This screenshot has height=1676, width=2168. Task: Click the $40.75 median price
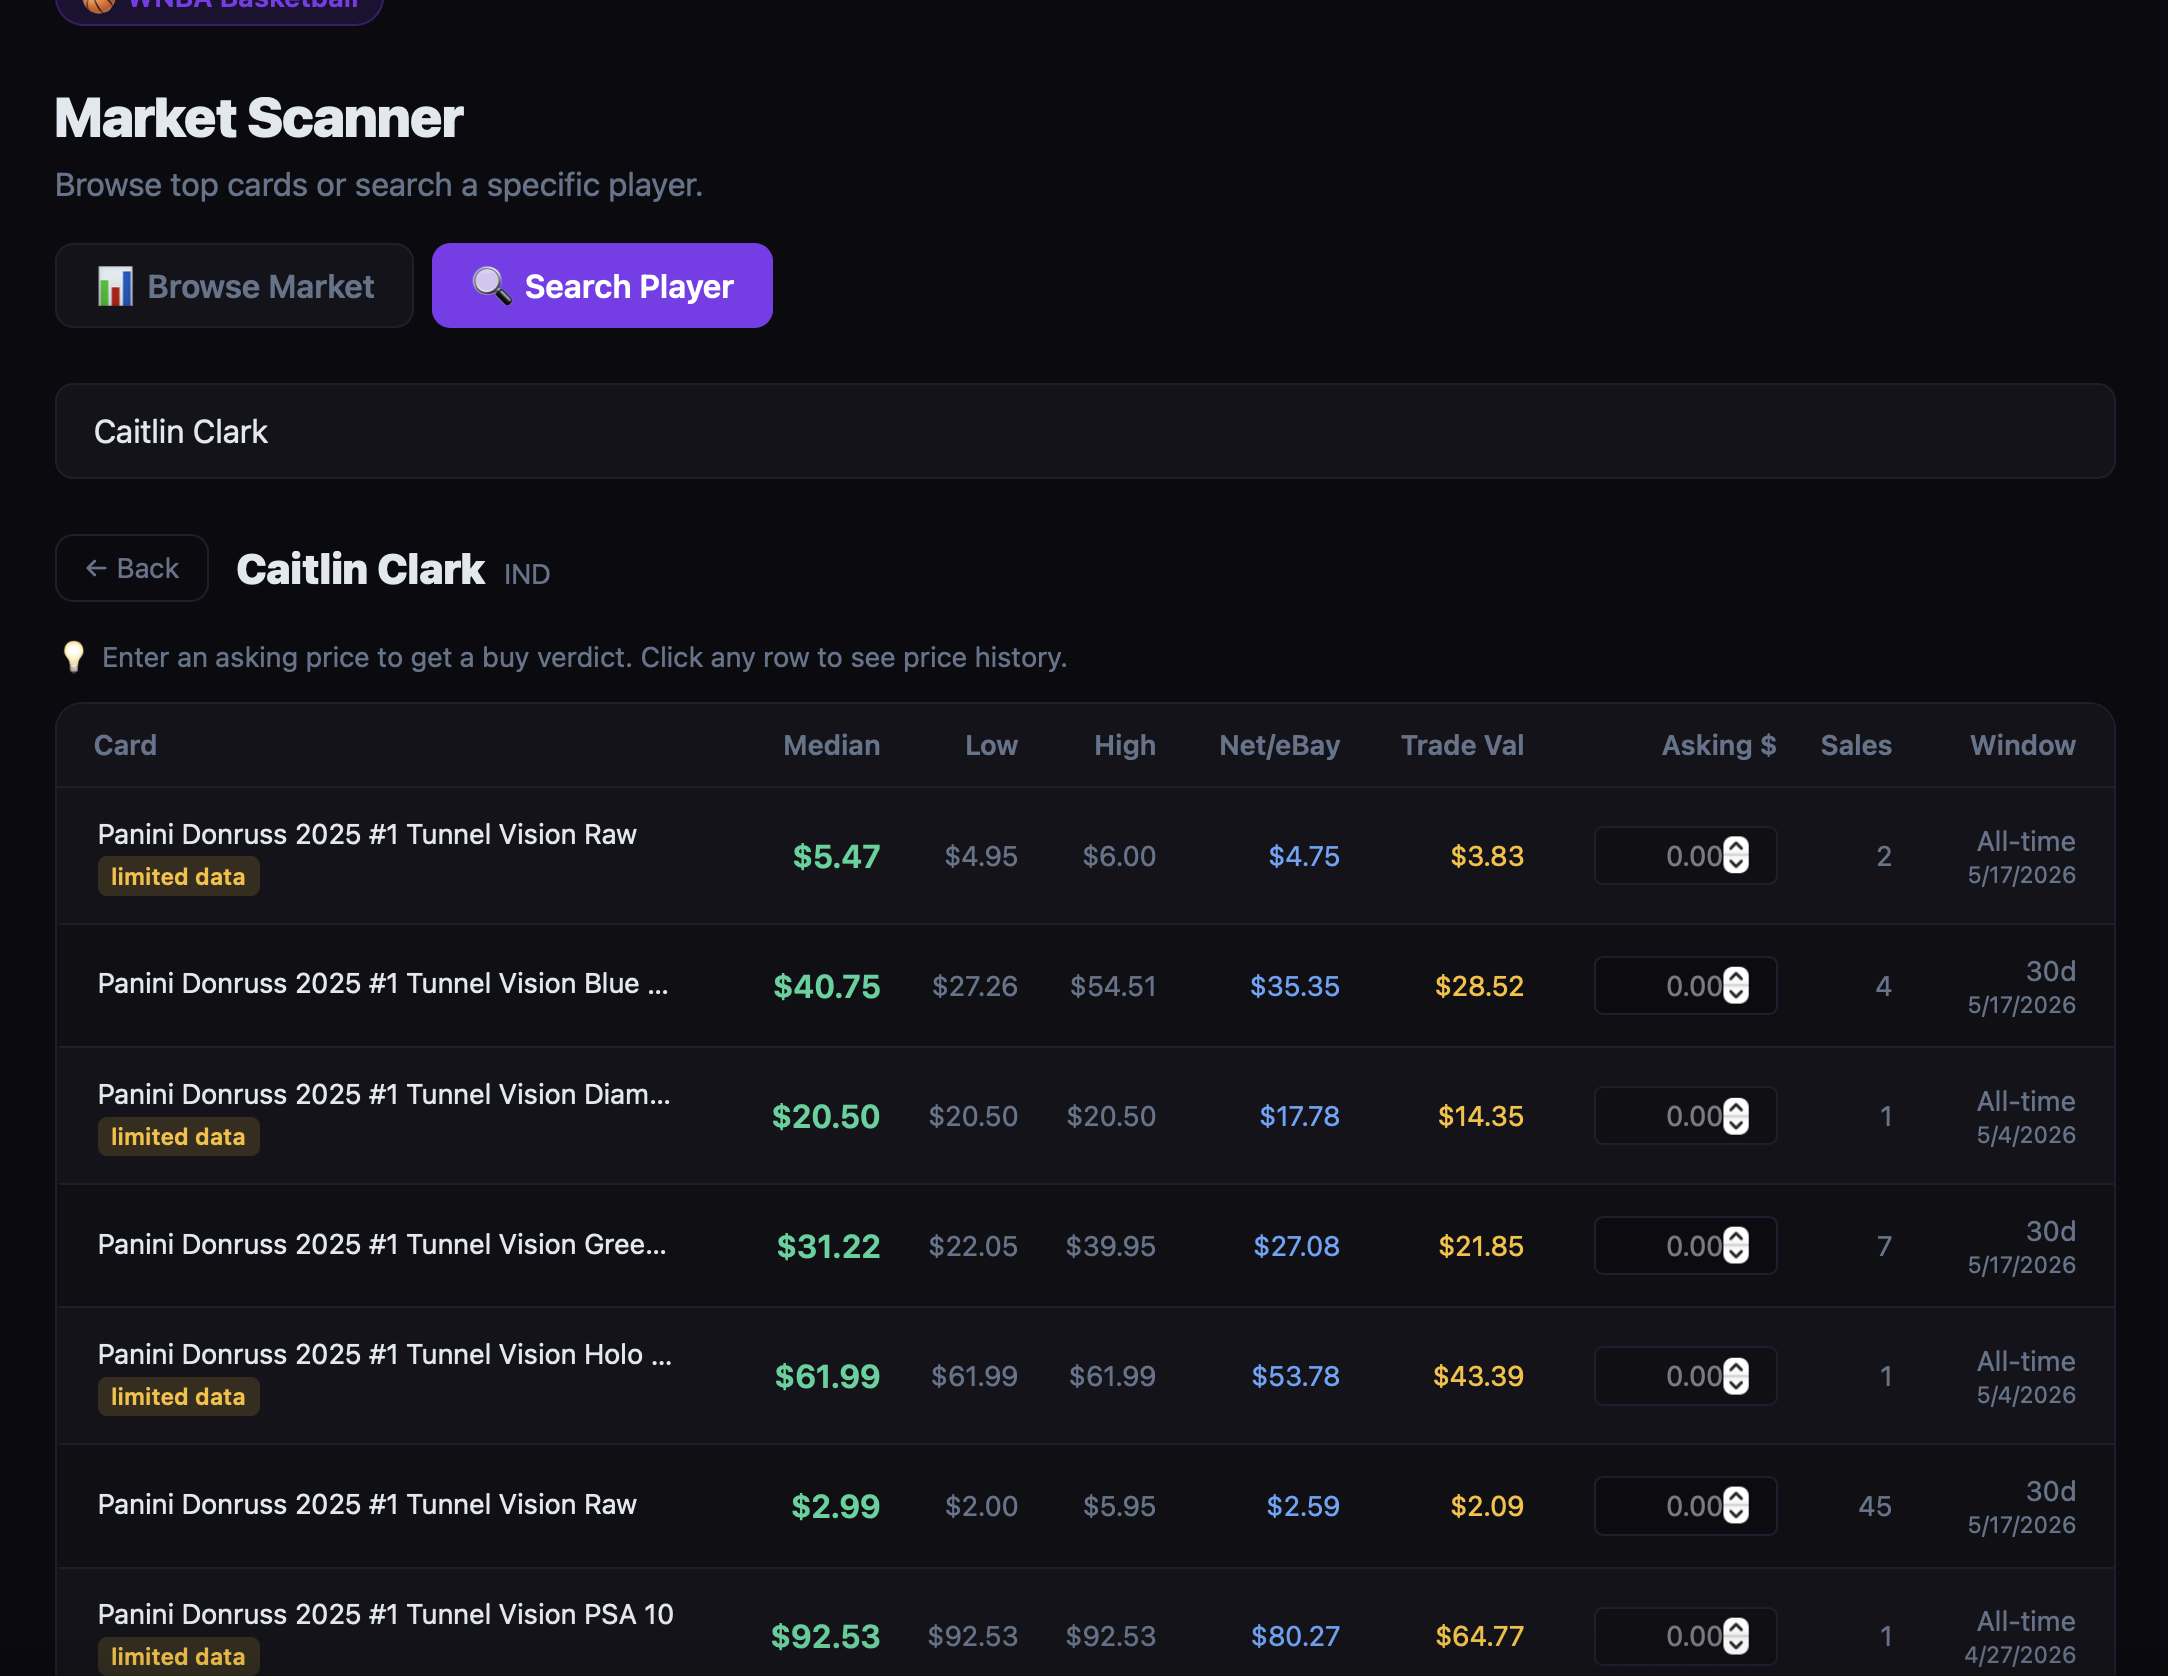coord(826,986)
